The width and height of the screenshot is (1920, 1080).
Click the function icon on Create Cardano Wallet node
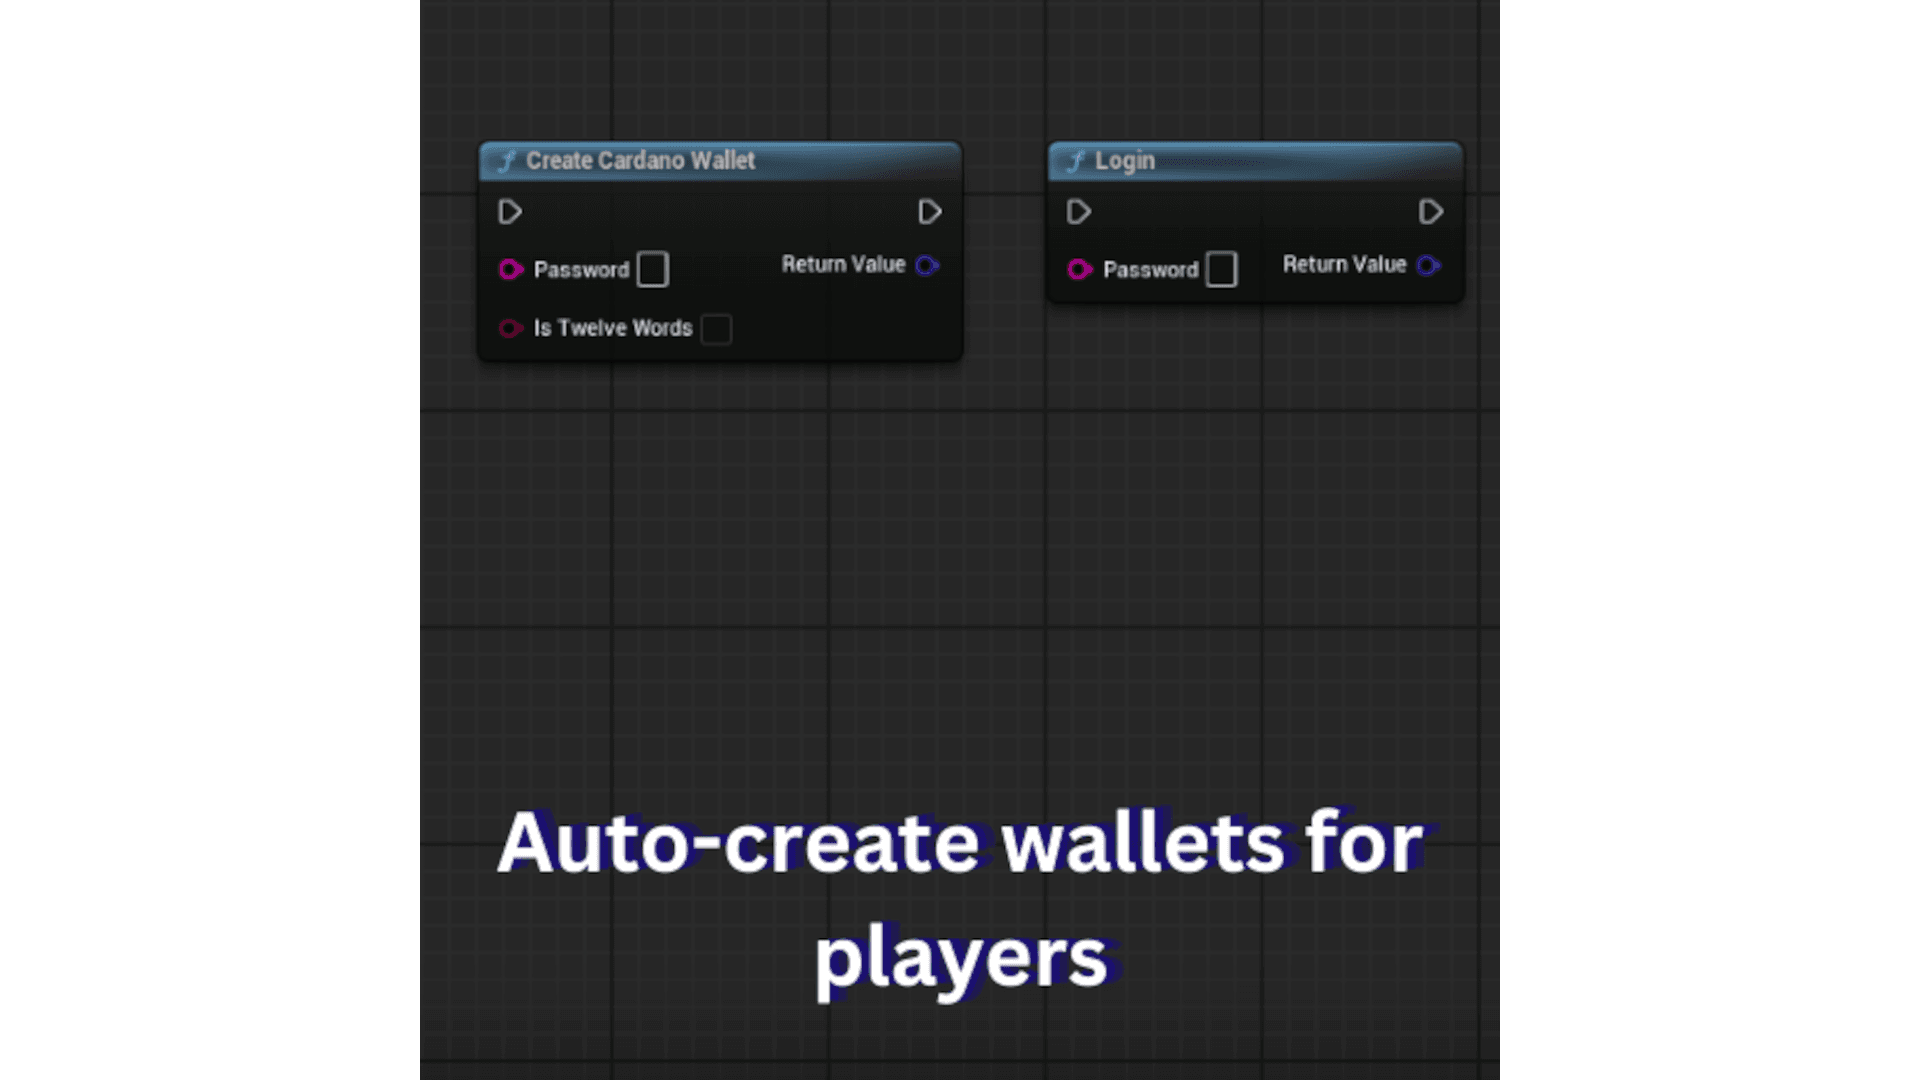click(507, 161)
